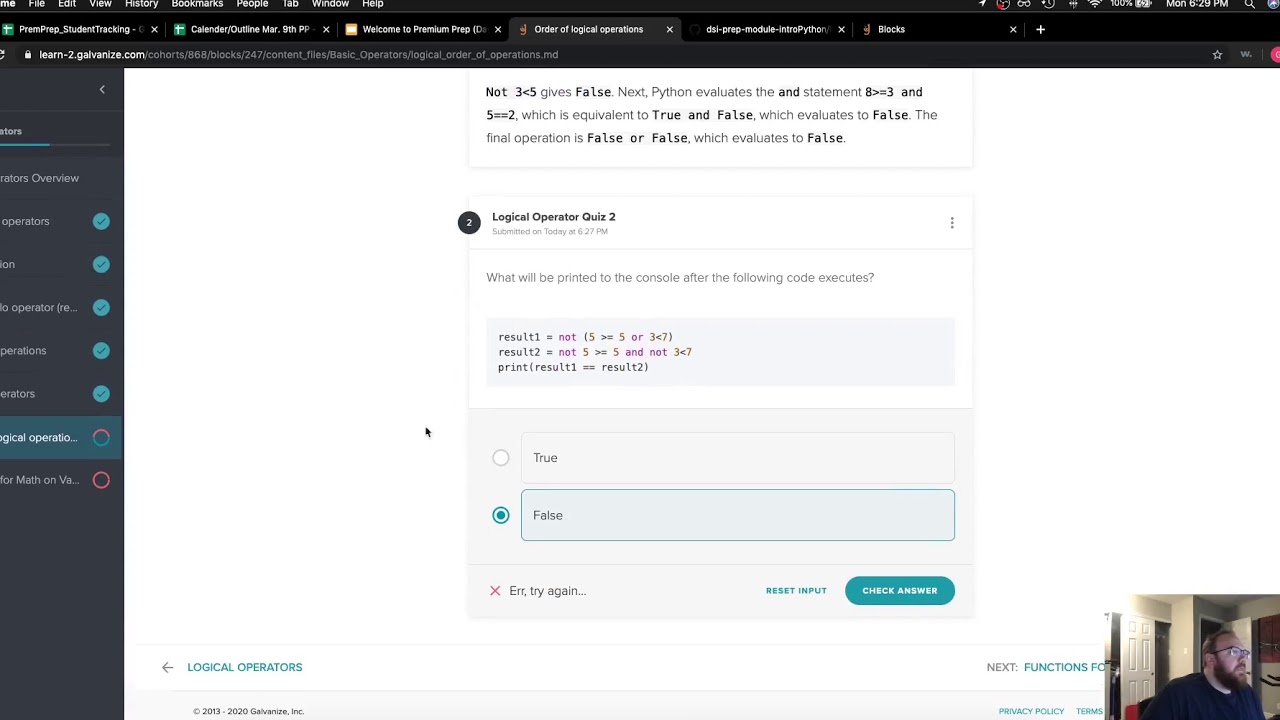Screen dimensions: 1280x720
Task: Click the Err, try again X icon
Action: pyautogui.click(x=495, y=590)
